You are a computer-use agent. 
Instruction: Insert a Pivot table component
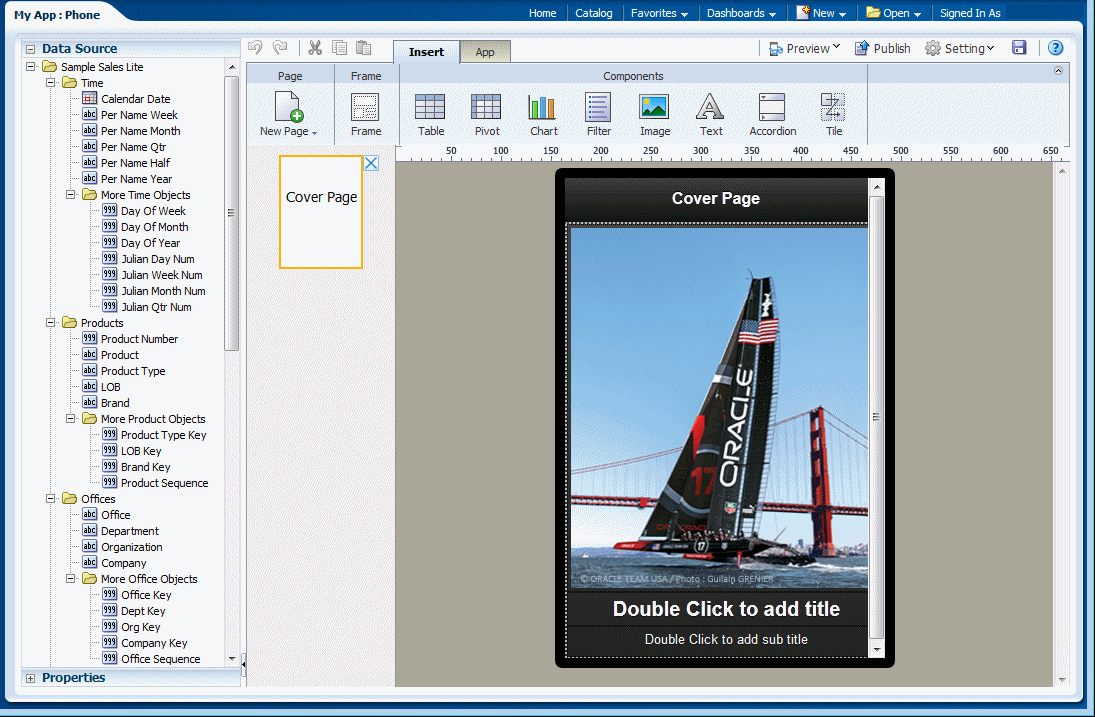click(x=487, y=115)
